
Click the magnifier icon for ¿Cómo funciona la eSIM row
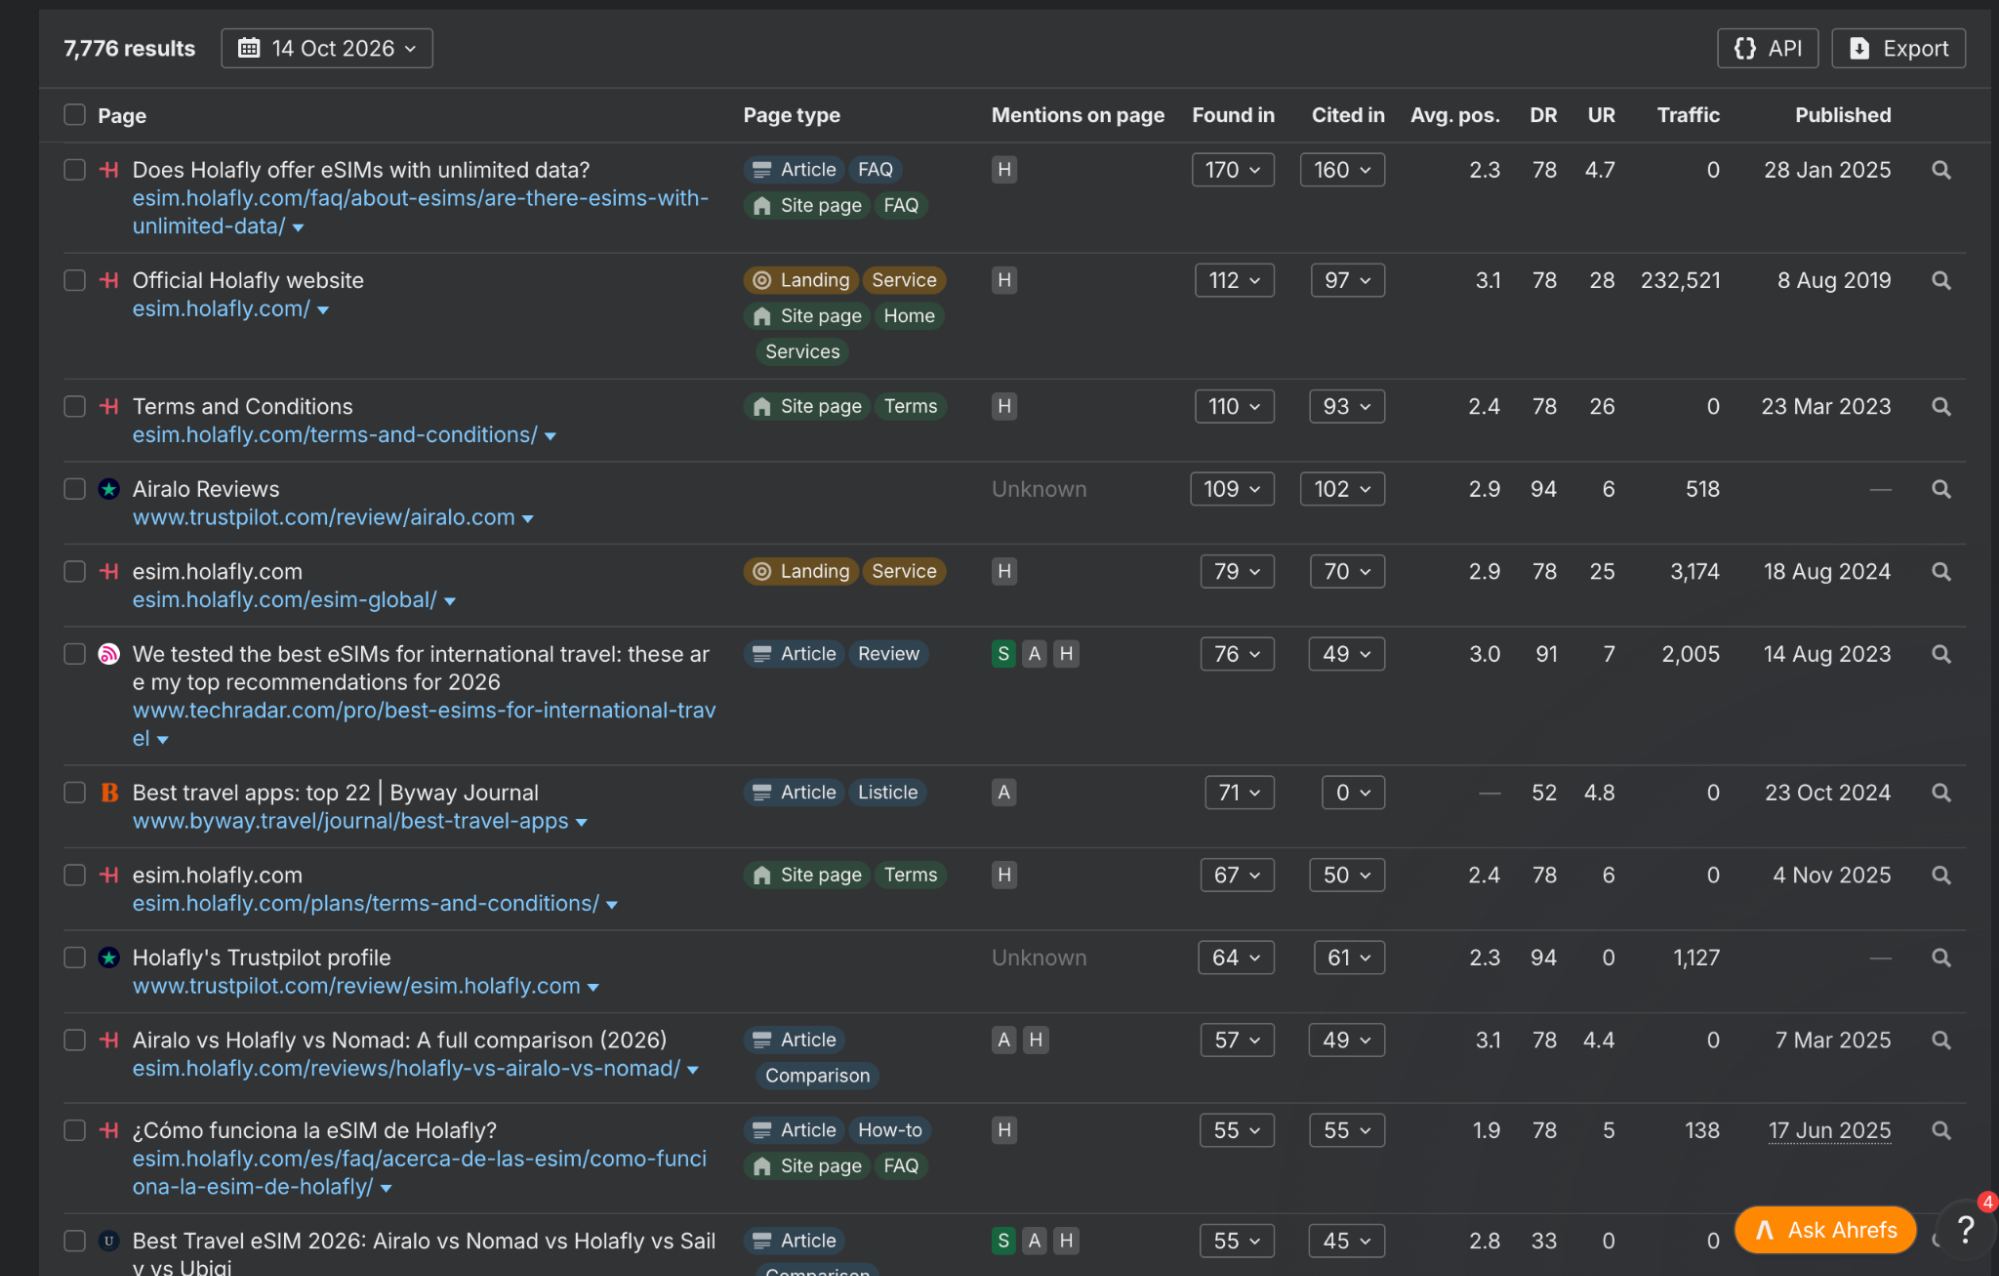(1941, 1131)
